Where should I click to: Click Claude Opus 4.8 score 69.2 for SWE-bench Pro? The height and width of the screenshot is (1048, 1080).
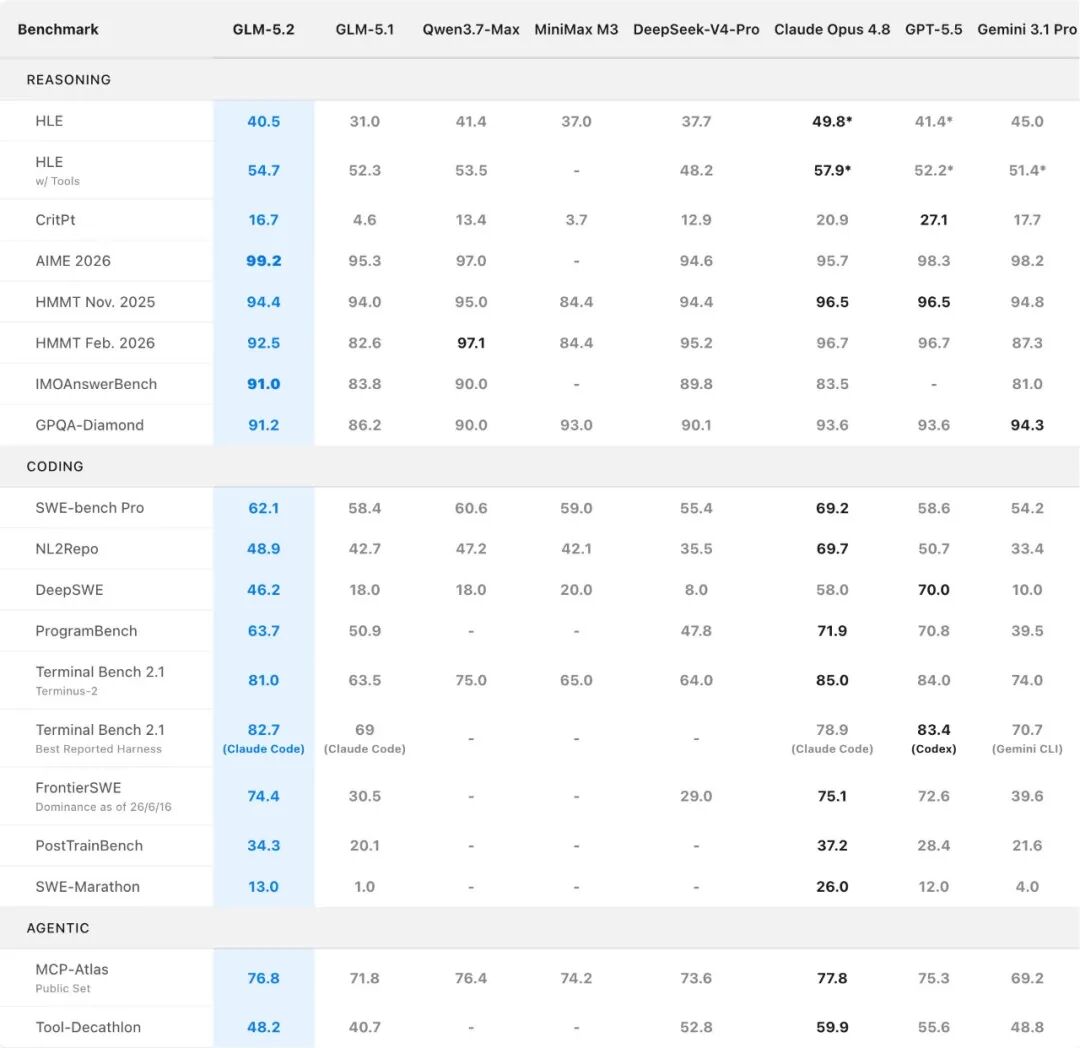tap(832, 508)
